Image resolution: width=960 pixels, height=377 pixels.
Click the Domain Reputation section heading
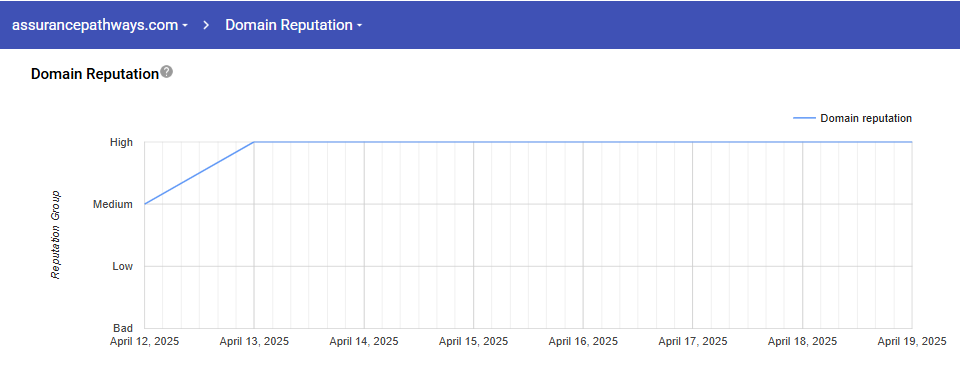pyautogui.click(x=94, y=74)
